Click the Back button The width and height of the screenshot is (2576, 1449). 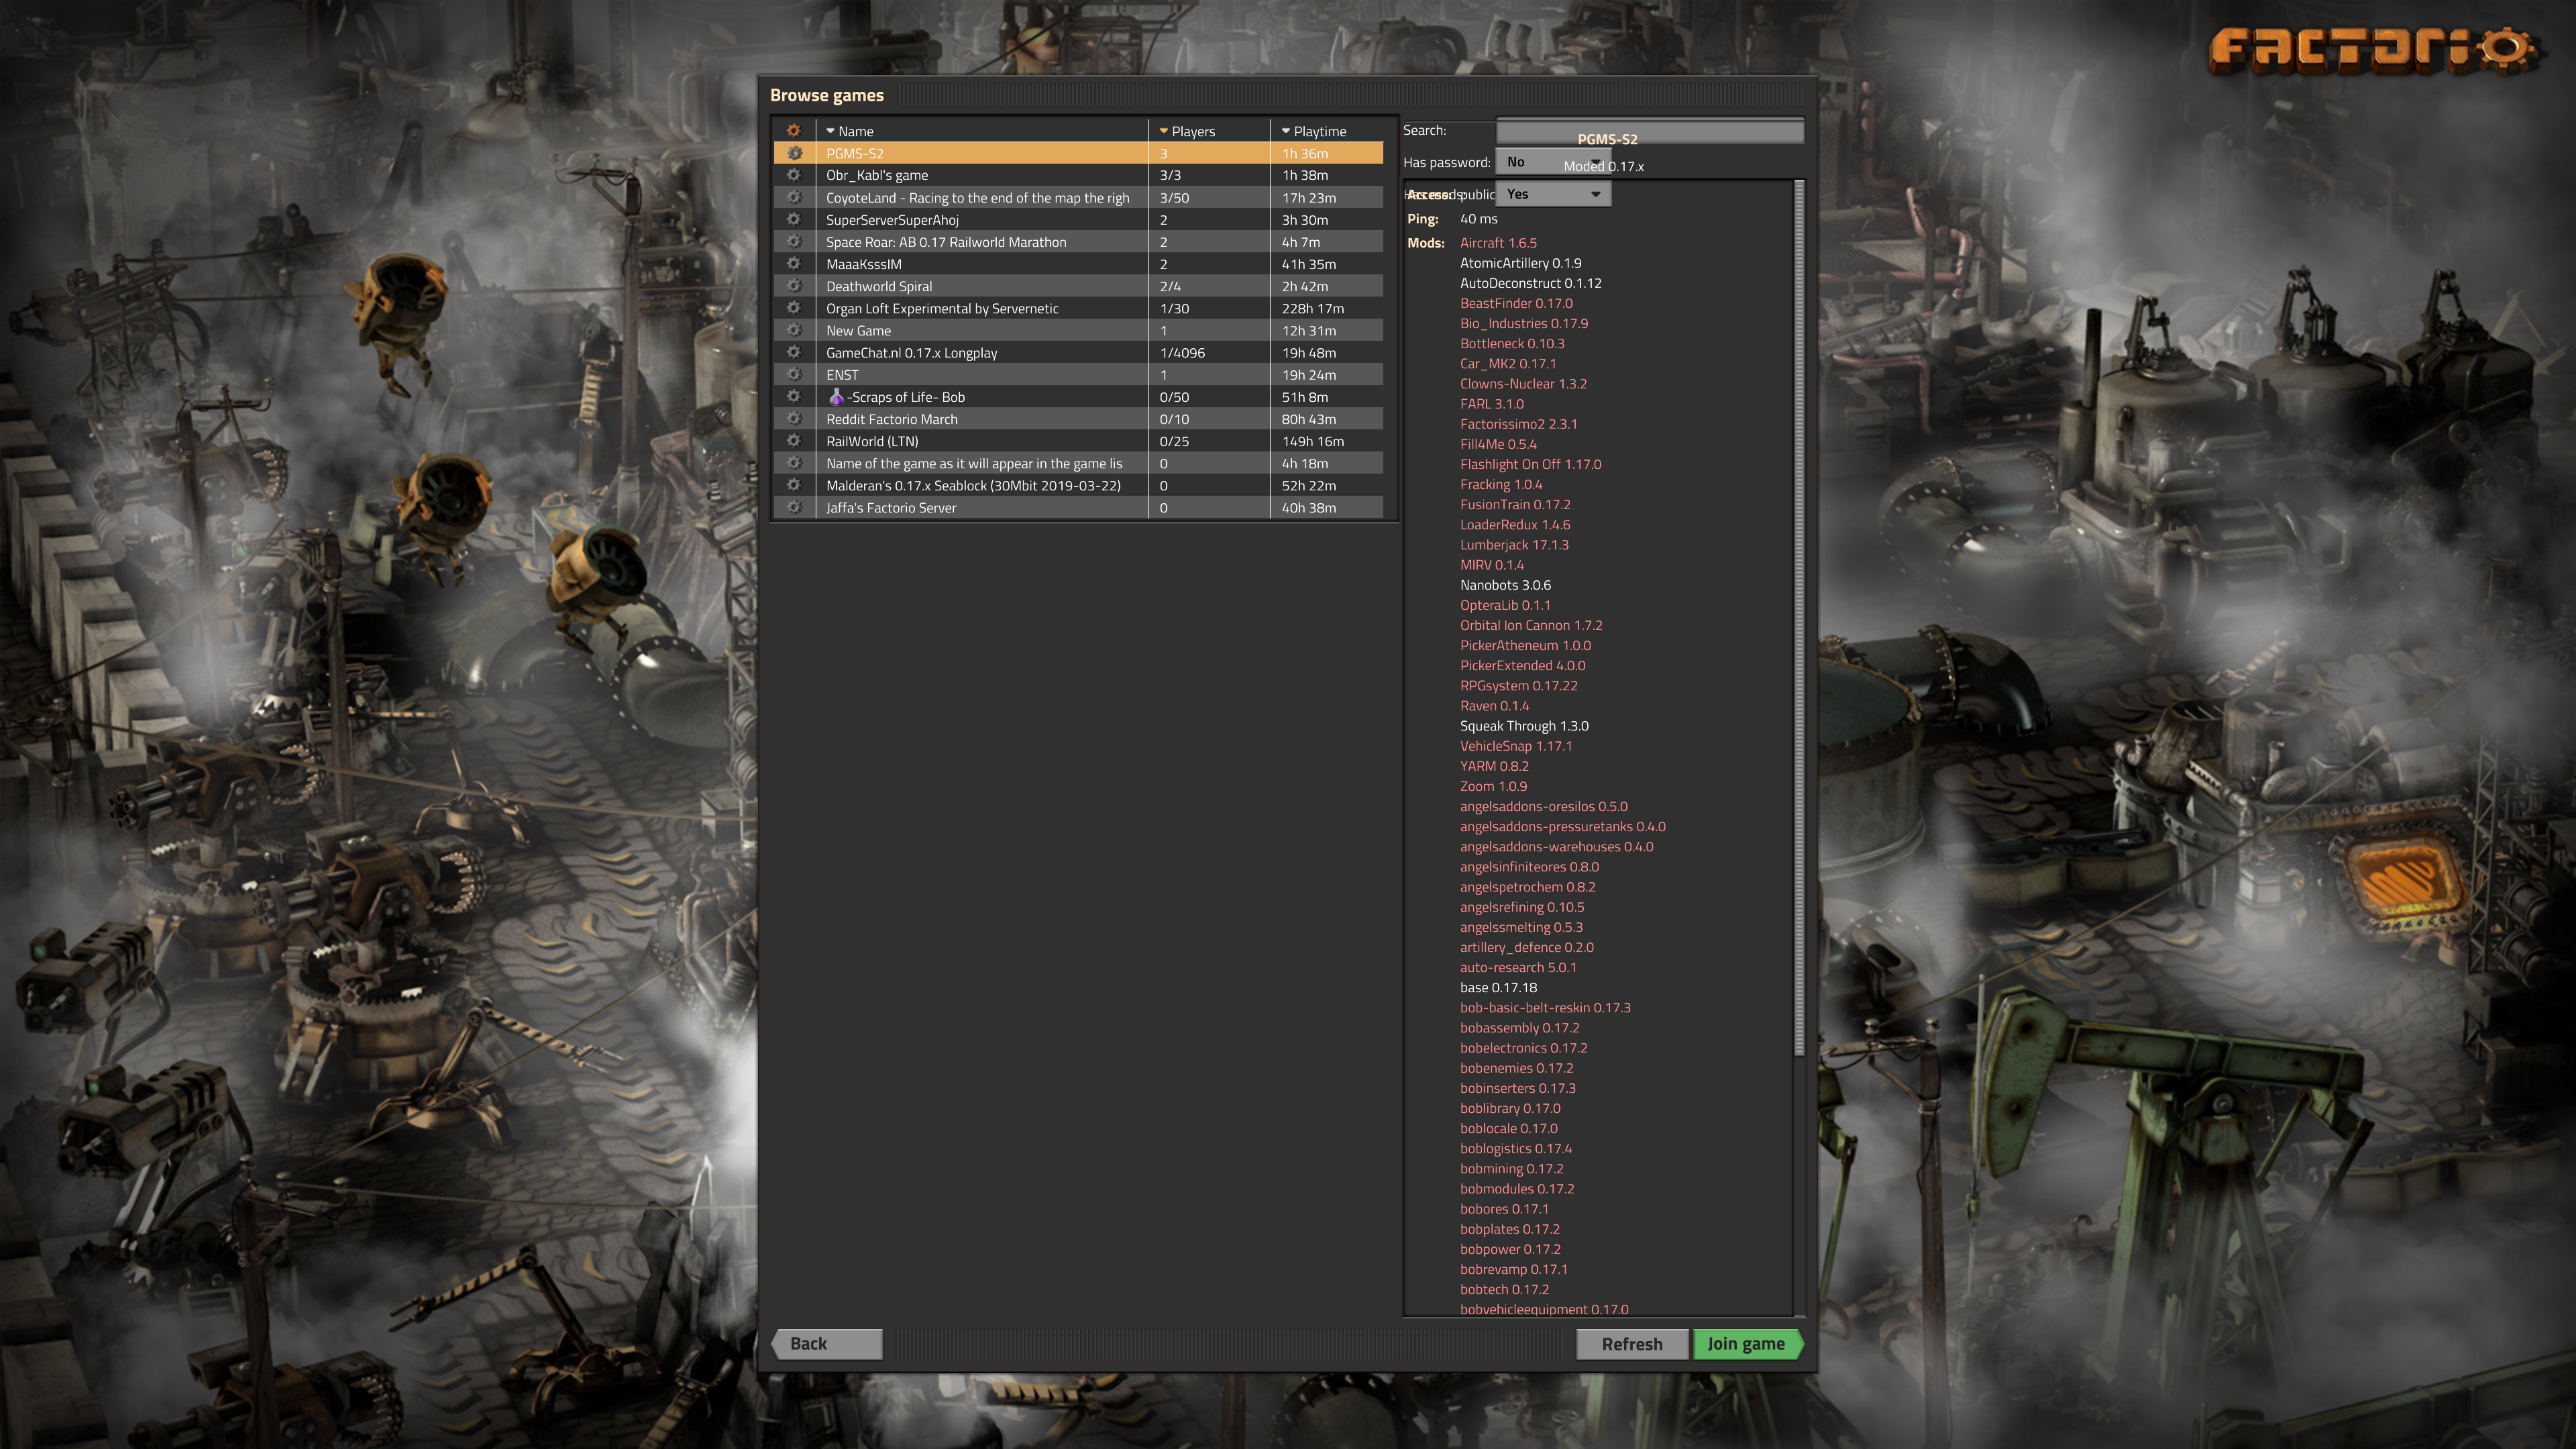click(827, 1343)
